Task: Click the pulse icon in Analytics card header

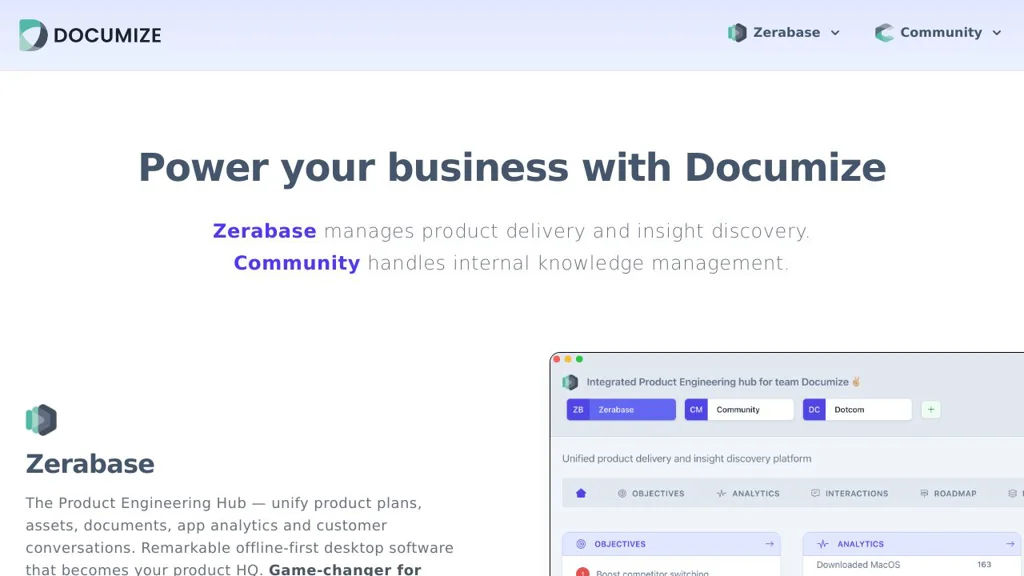Action: [822, 543]
